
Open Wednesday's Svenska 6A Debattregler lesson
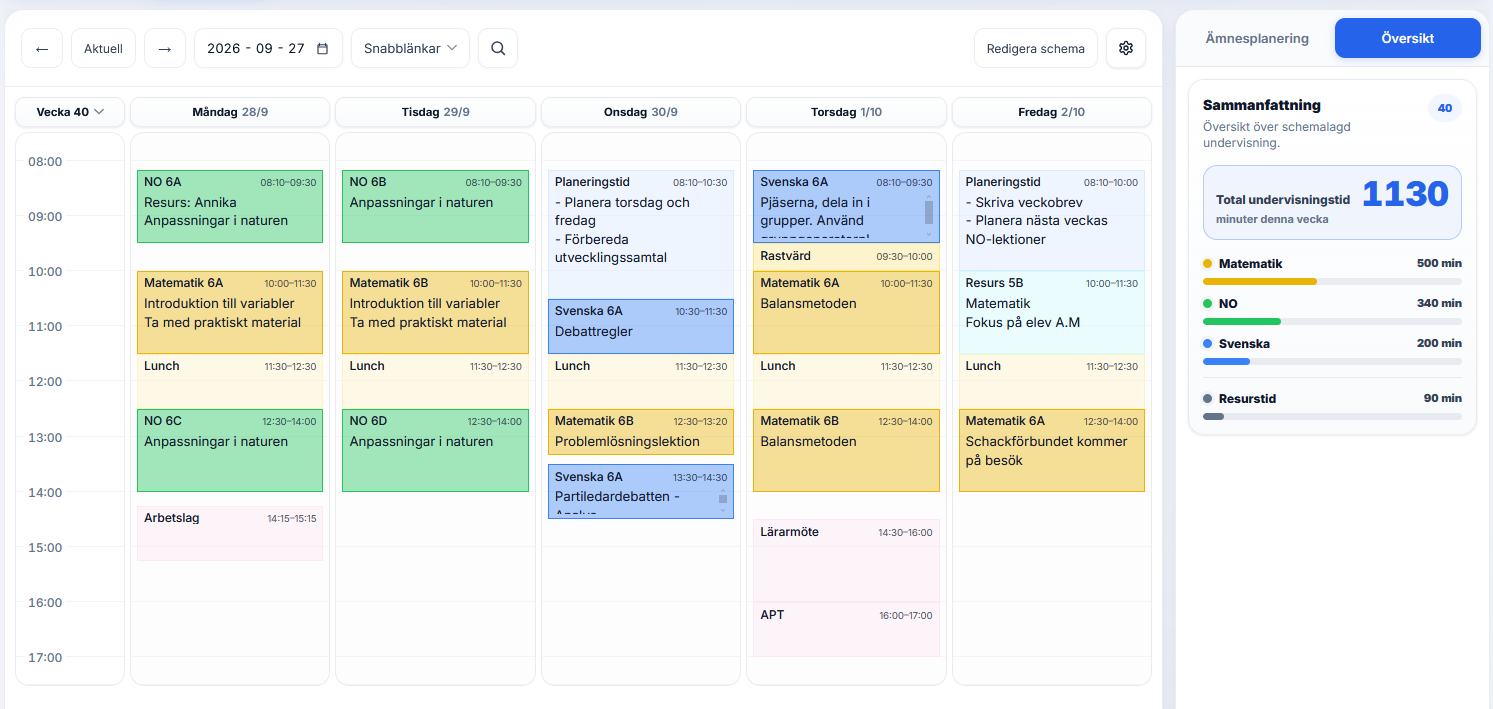[641, 326]
